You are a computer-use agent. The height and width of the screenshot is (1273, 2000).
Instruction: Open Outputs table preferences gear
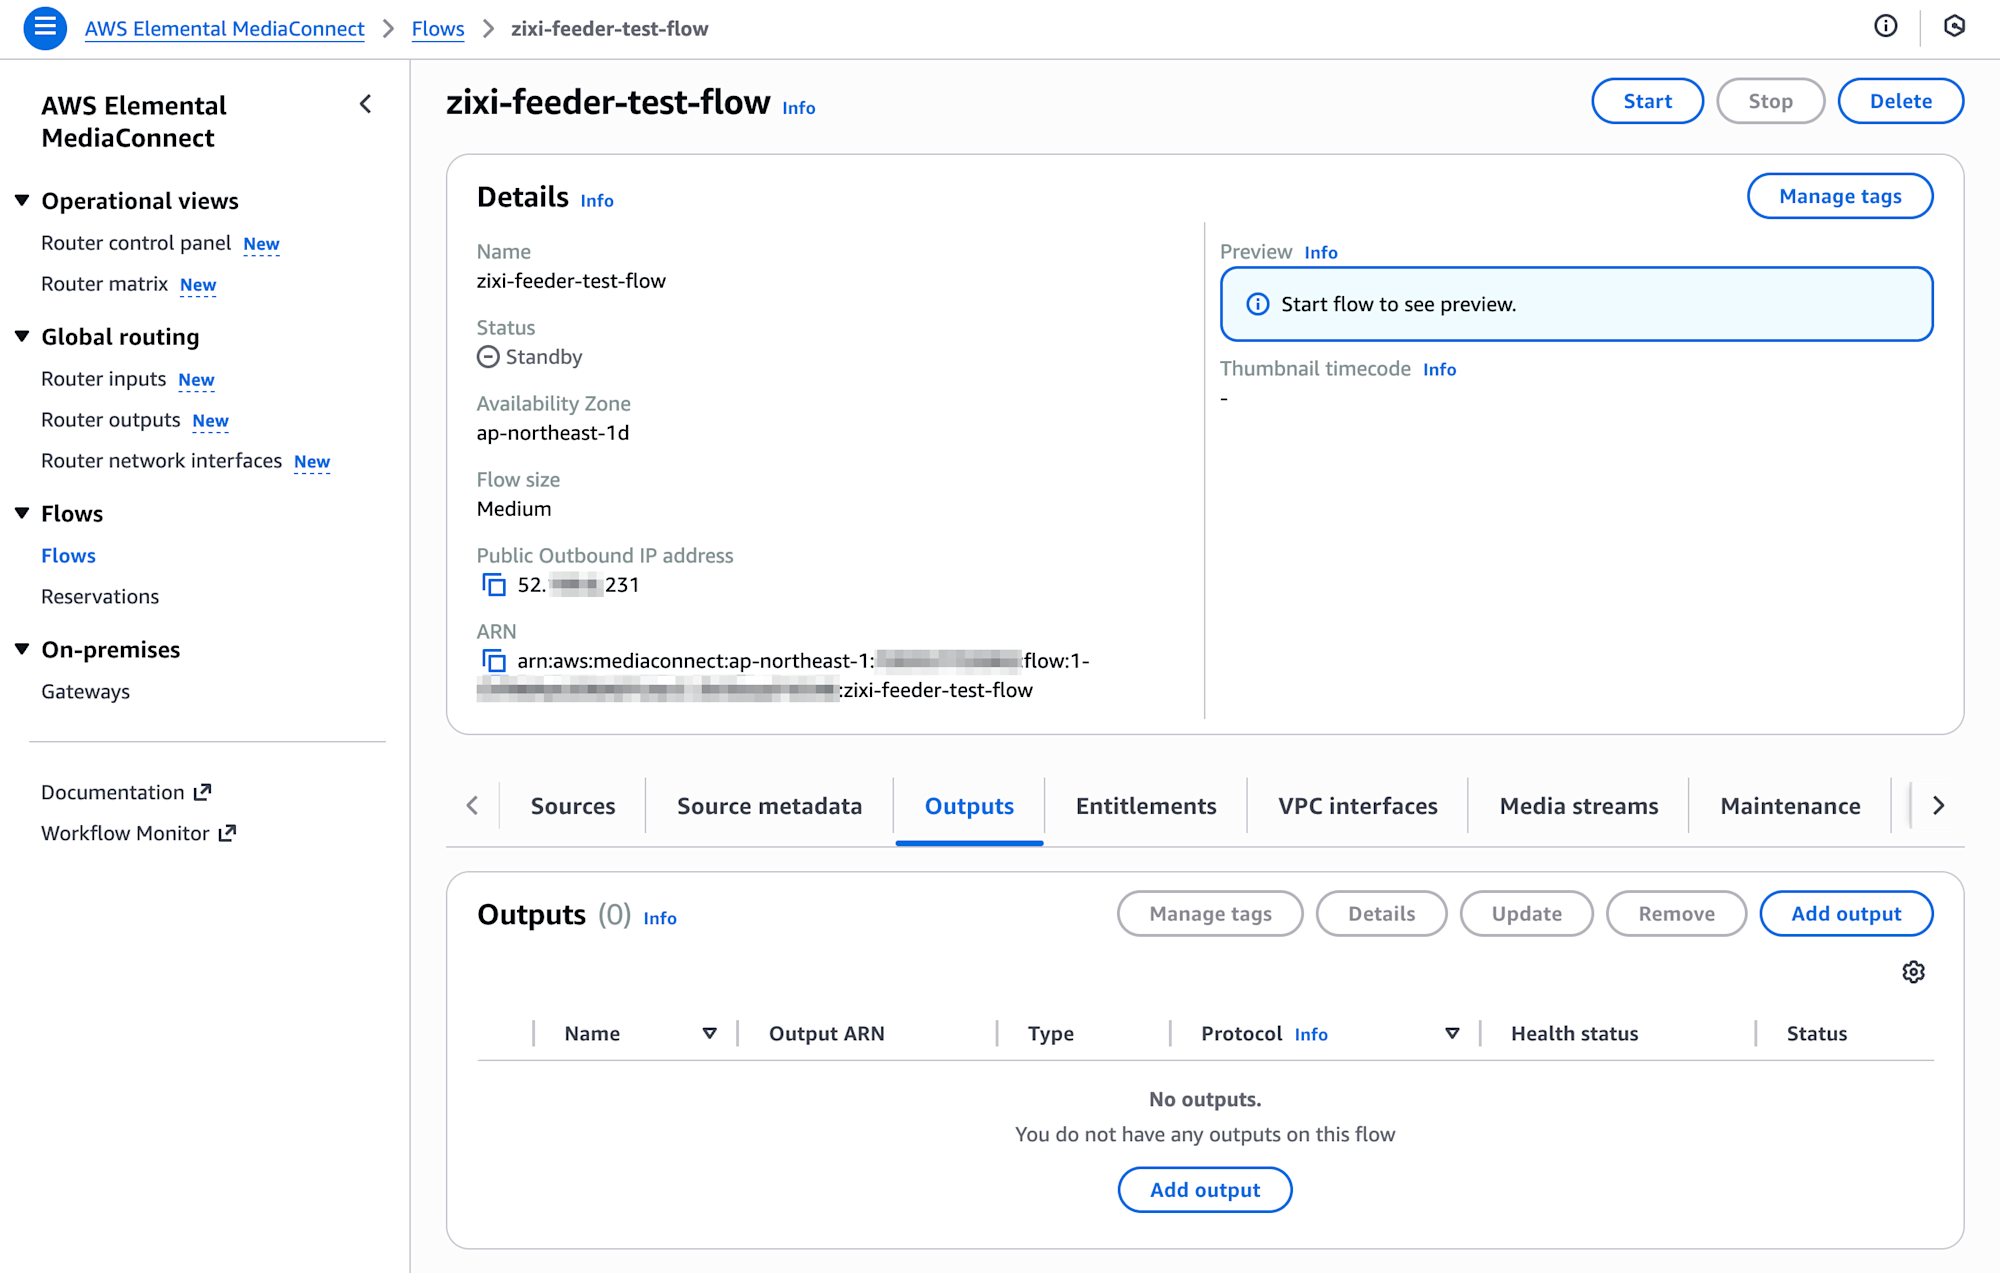(1913, 972)
